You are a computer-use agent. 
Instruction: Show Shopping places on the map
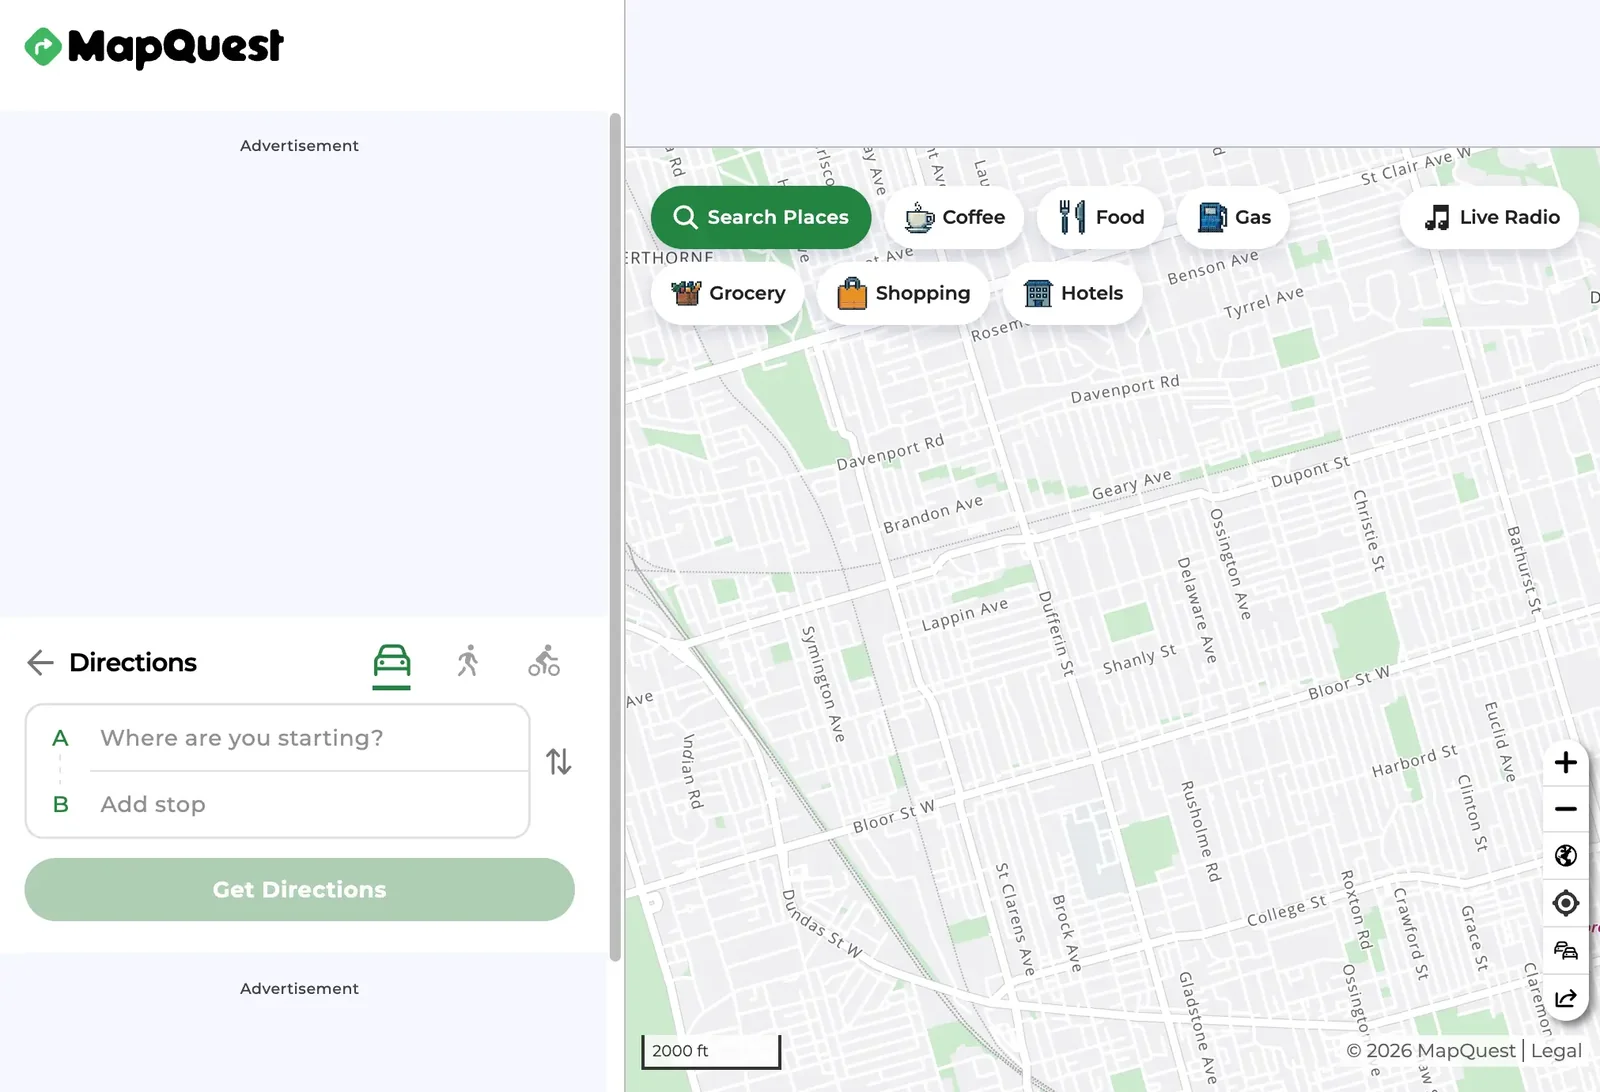[904, 293]
